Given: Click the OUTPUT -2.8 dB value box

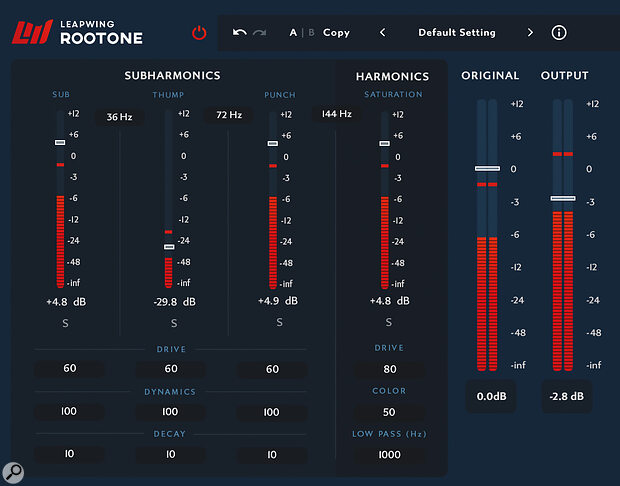Looking at the screenshot, I should (567, 397).
